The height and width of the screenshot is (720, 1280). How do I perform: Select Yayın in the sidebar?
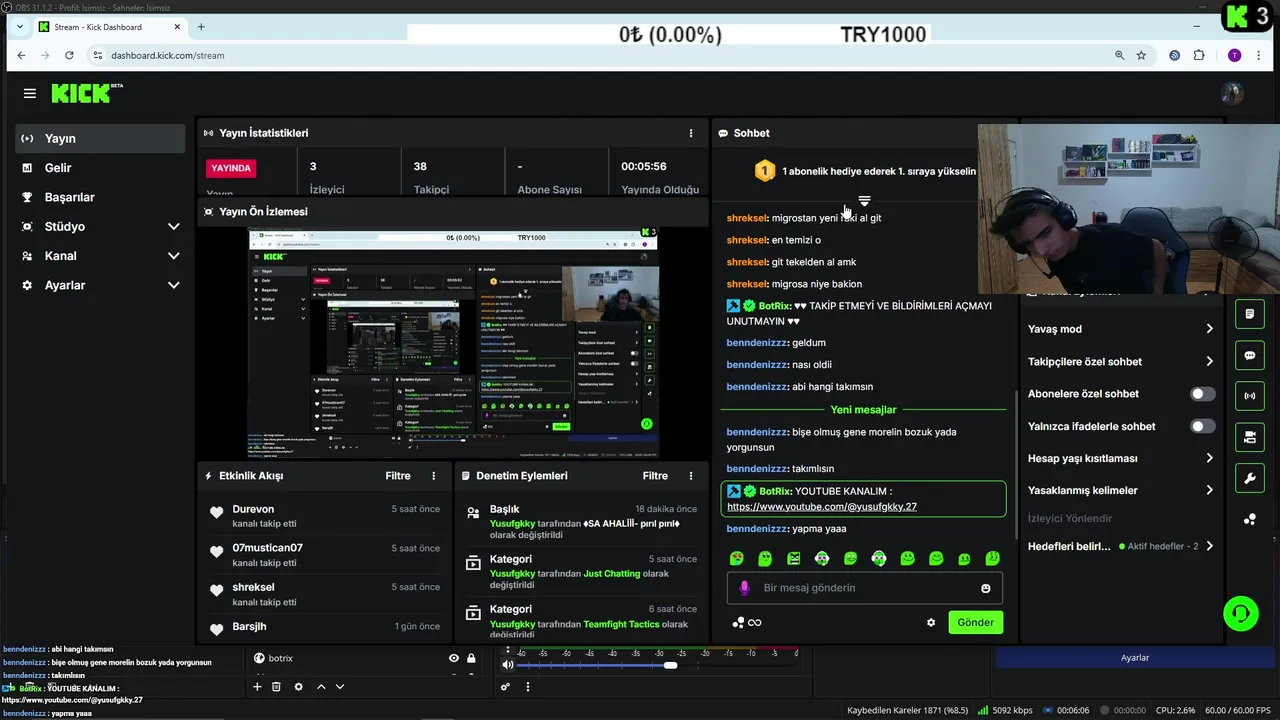click(100, 138)
